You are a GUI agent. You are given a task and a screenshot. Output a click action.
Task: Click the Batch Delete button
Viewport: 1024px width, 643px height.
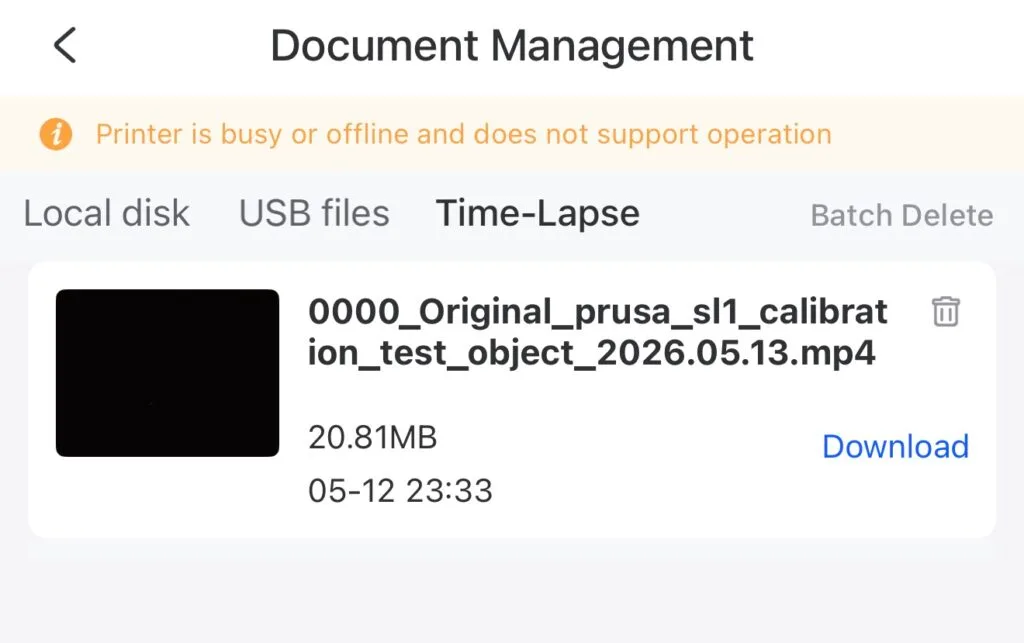[x=902, y=215]
